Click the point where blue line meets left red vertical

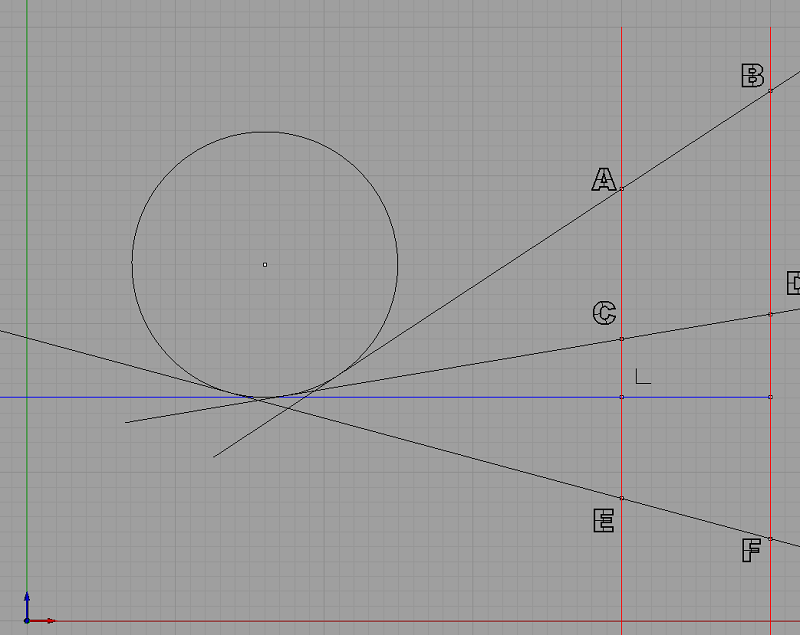coord(621,397)
